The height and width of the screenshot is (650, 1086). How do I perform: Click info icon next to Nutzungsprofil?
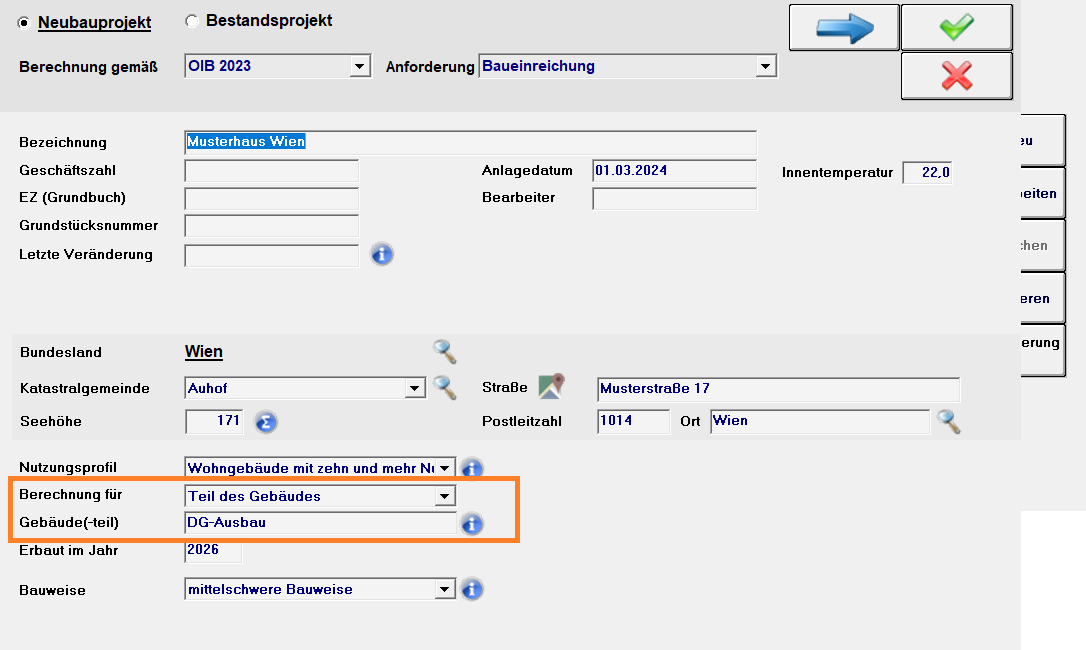pos(472,468)
